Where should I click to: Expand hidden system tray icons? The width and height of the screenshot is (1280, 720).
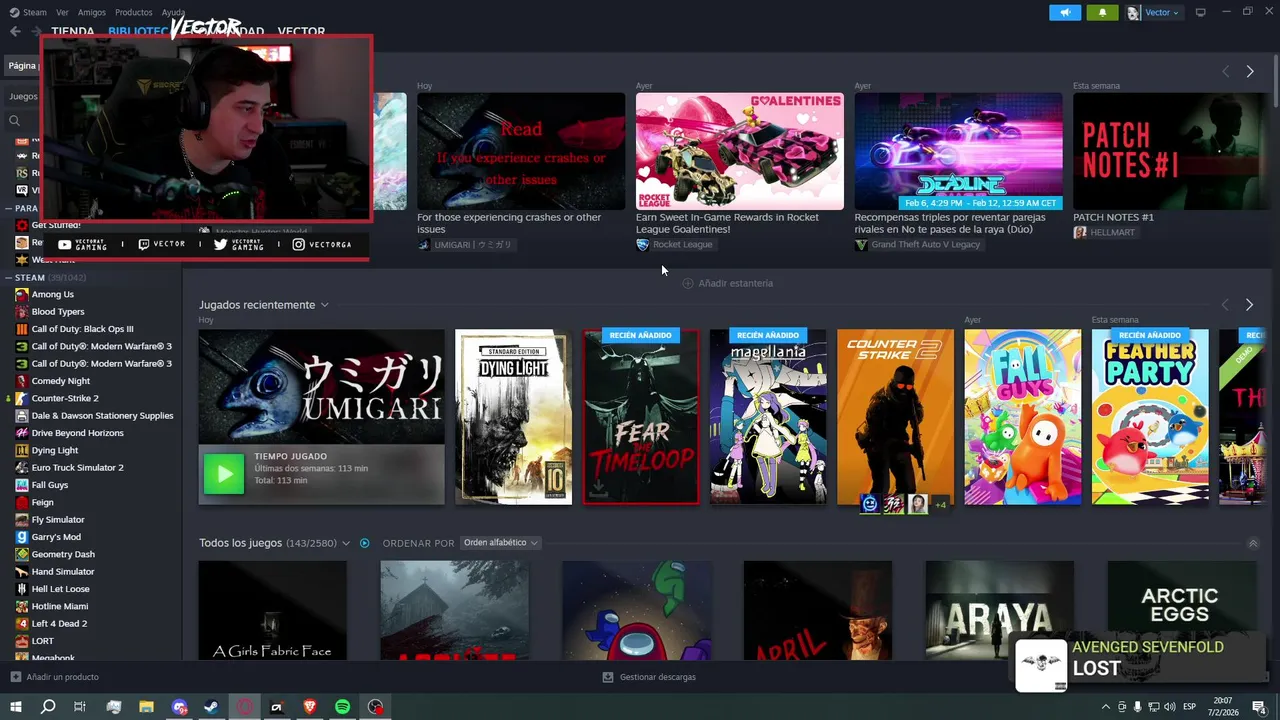[1105, 707]
